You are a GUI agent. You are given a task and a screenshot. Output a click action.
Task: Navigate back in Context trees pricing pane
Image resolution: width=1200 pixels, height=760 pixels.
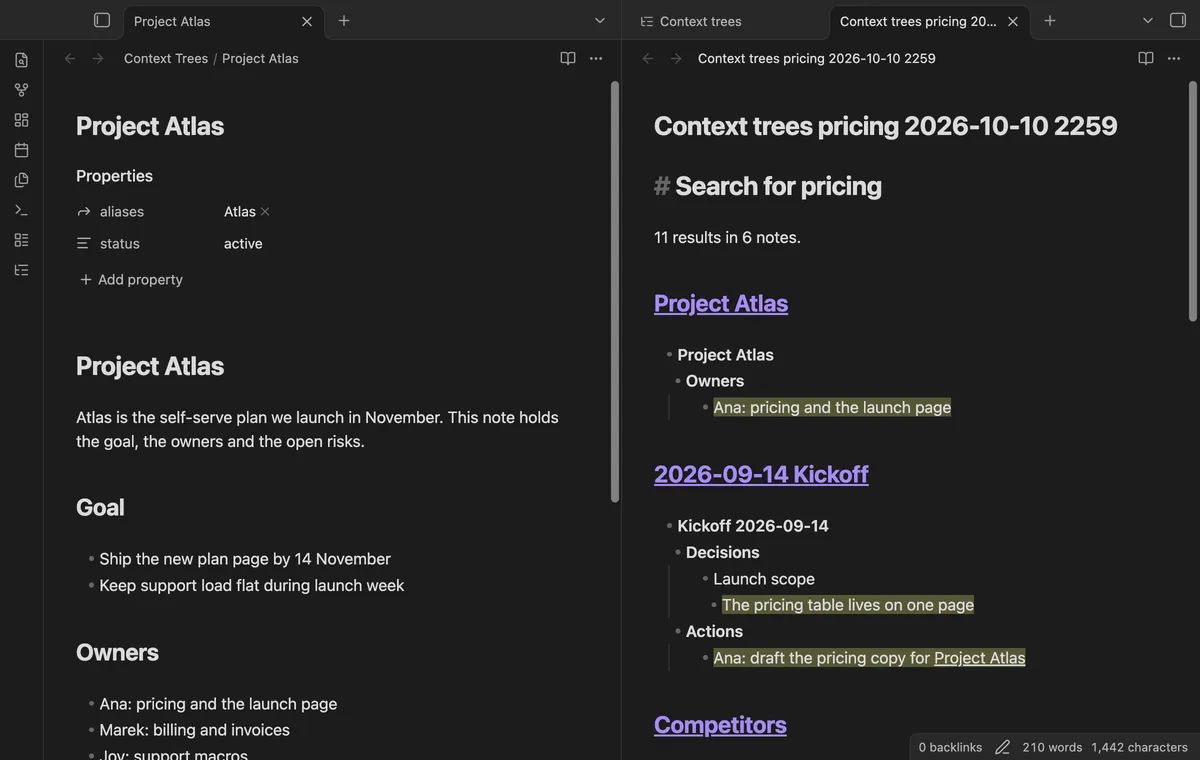pyautogui.click(x=648, y=58)
